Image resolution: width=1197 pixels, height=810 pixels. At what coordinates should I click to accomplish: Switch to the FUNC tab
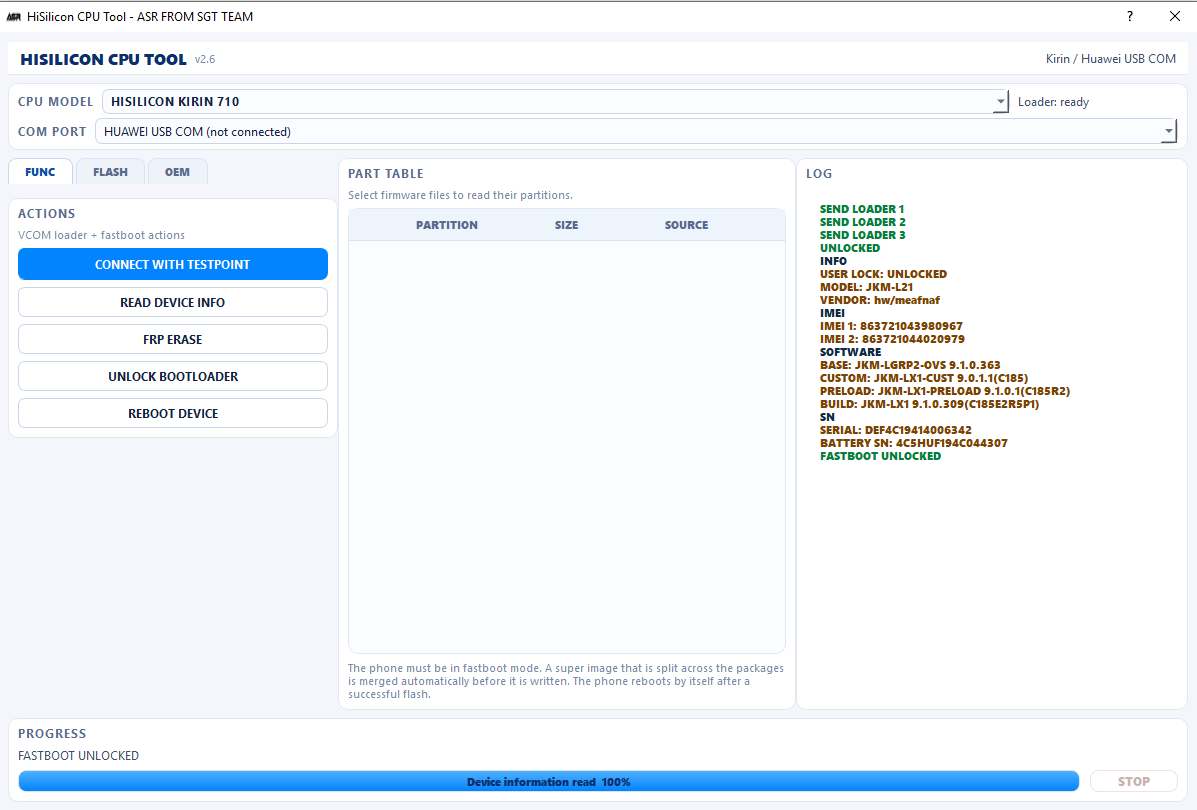pyautogui.click(x=40, y=172)
